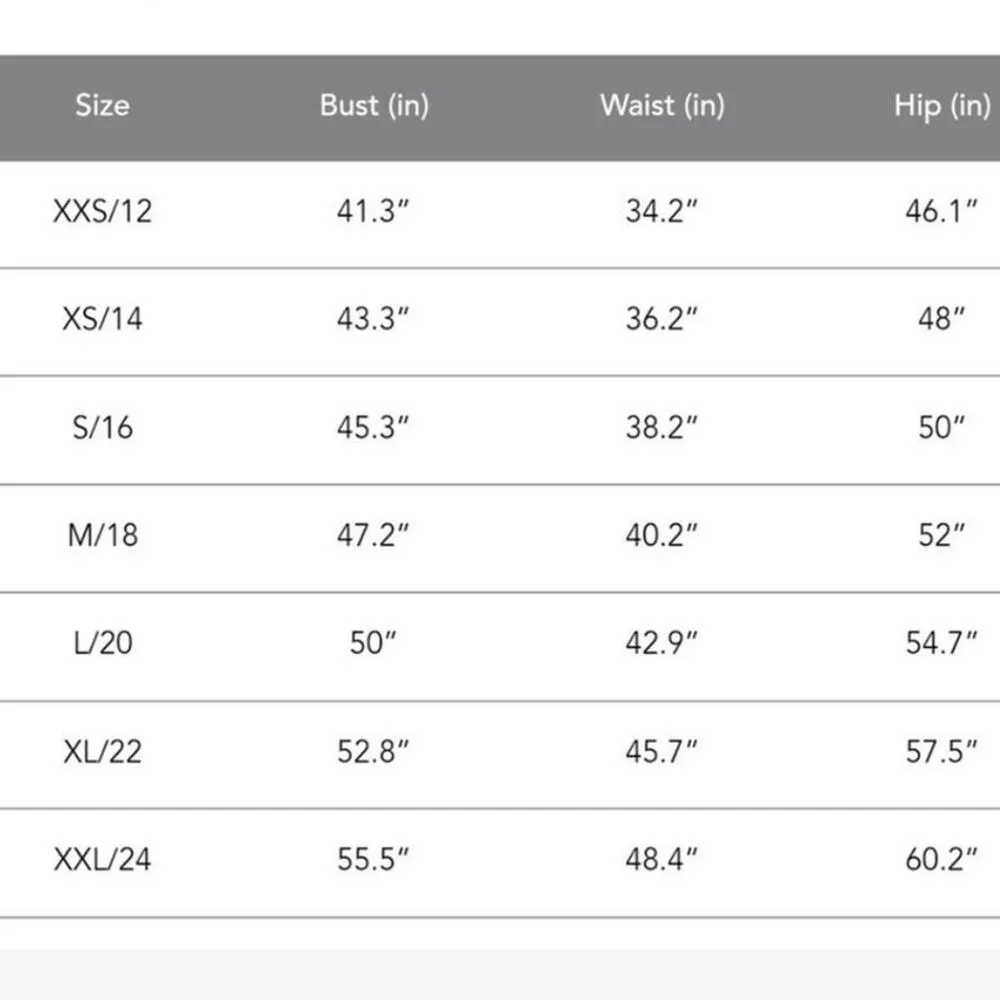This screenshot has width=1000, height=1000.
Task: Click the 60.2" hip measurement cell
Action: coord(941,859)
